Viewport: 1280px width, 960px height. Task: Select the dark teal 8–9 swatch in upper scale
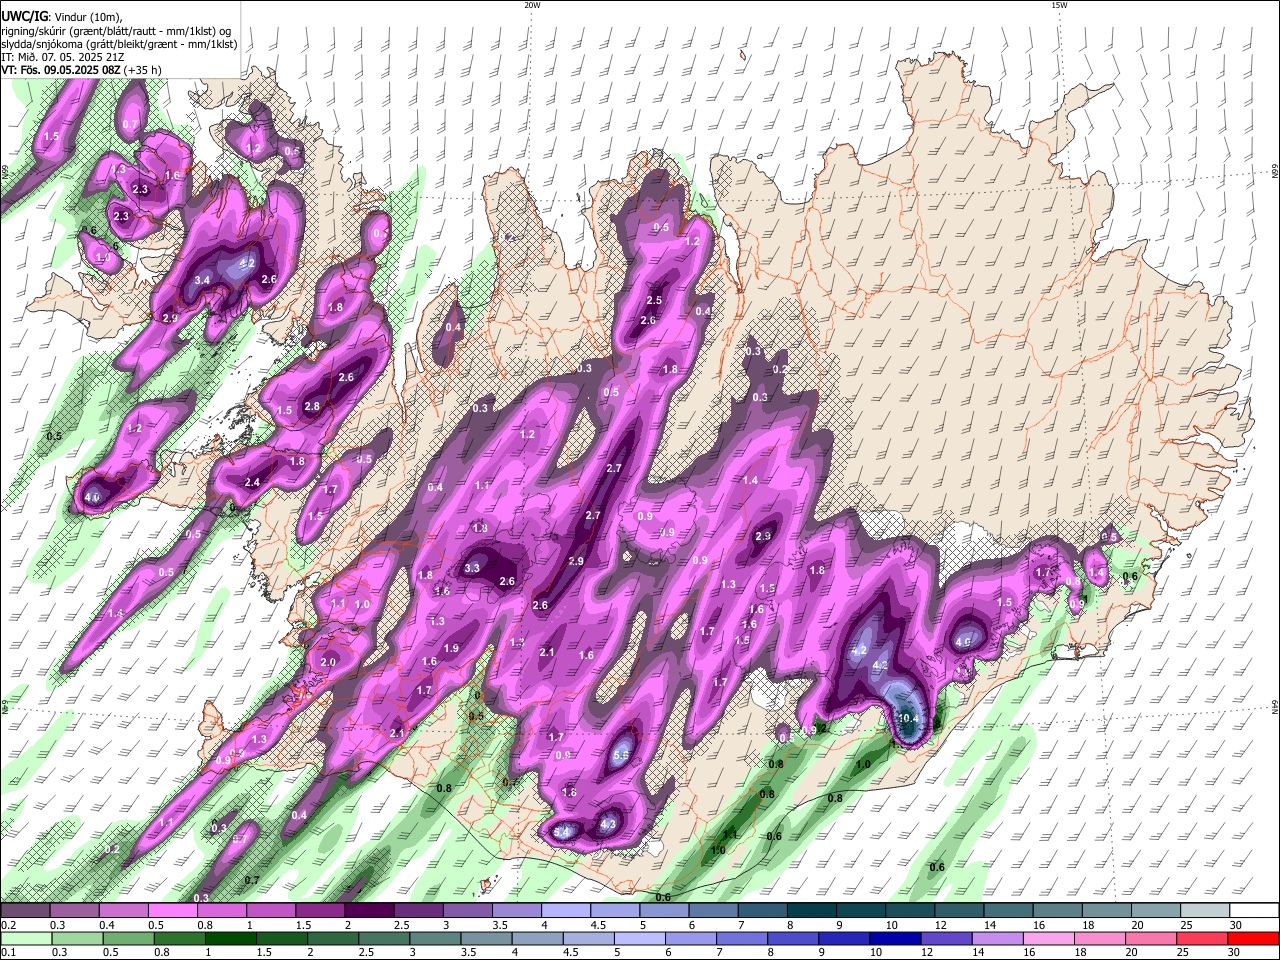point(811,911)
